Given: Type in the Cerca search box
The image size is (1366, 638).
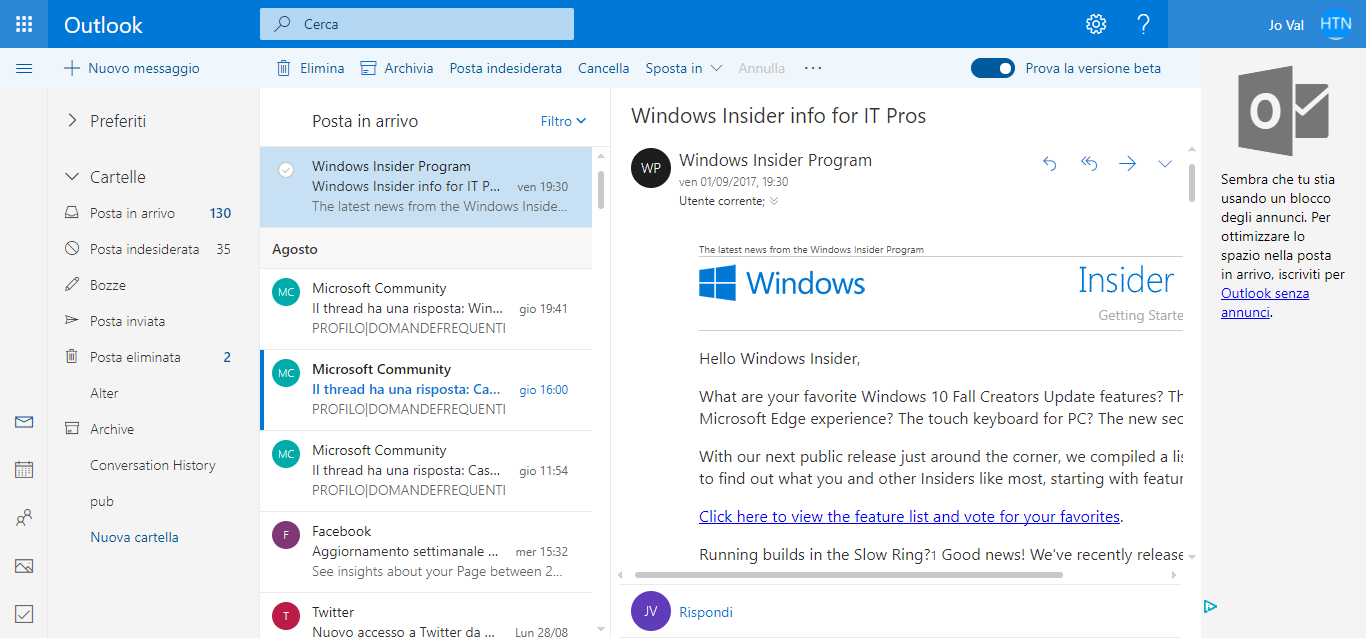Looking at the screenshot, I should (x=416, y=23).
